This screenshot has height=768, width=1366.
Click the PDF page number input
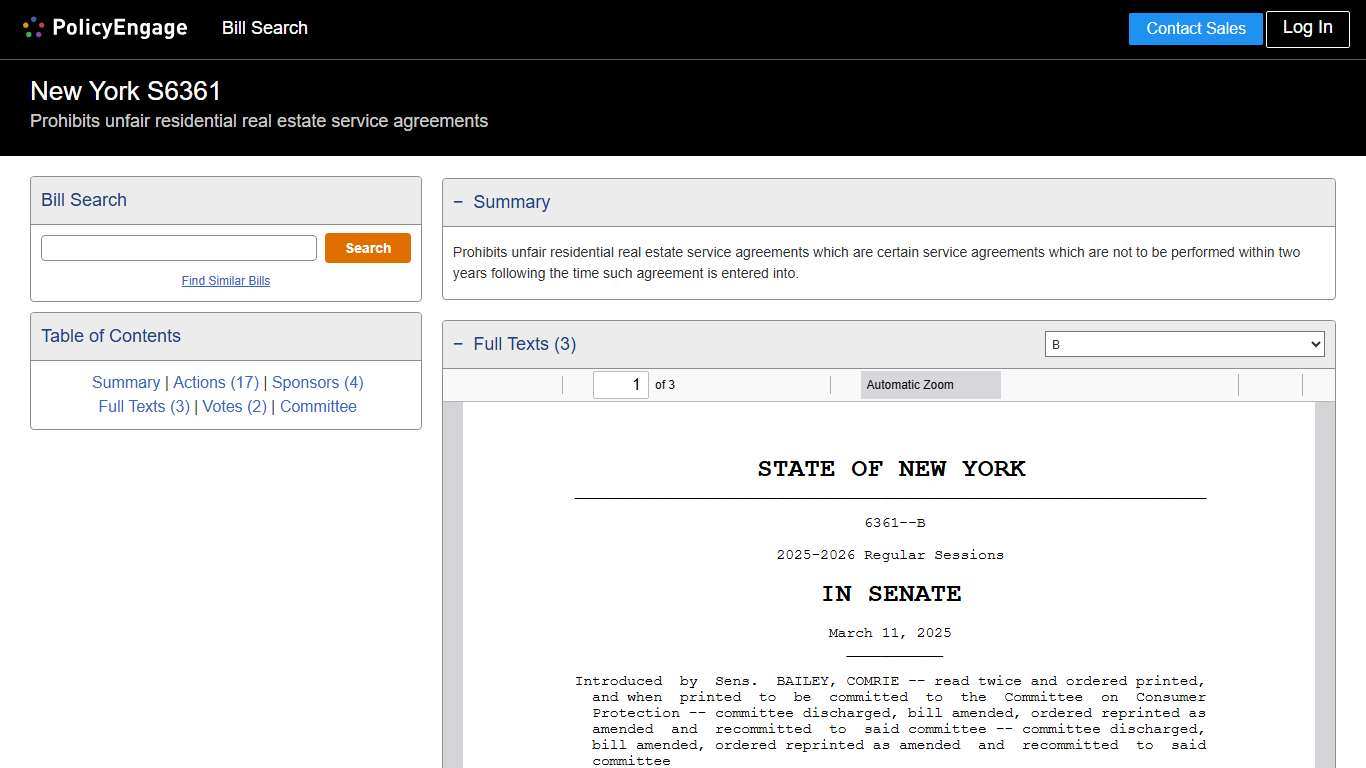[621, 384]
